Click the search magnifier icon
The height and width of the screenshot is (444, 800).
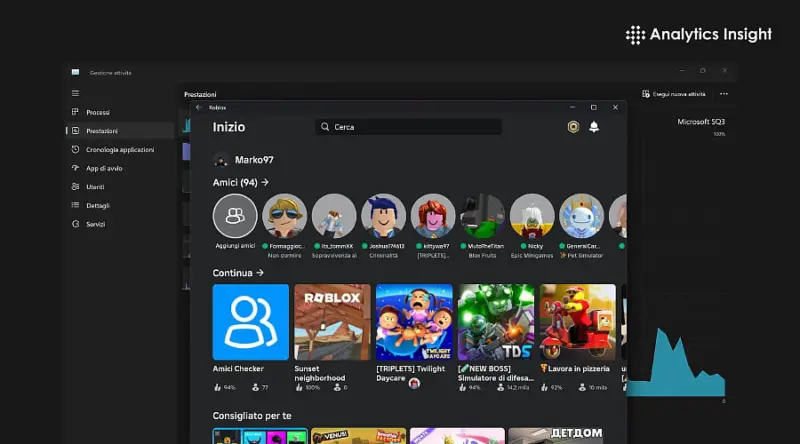tap(325, 127)
